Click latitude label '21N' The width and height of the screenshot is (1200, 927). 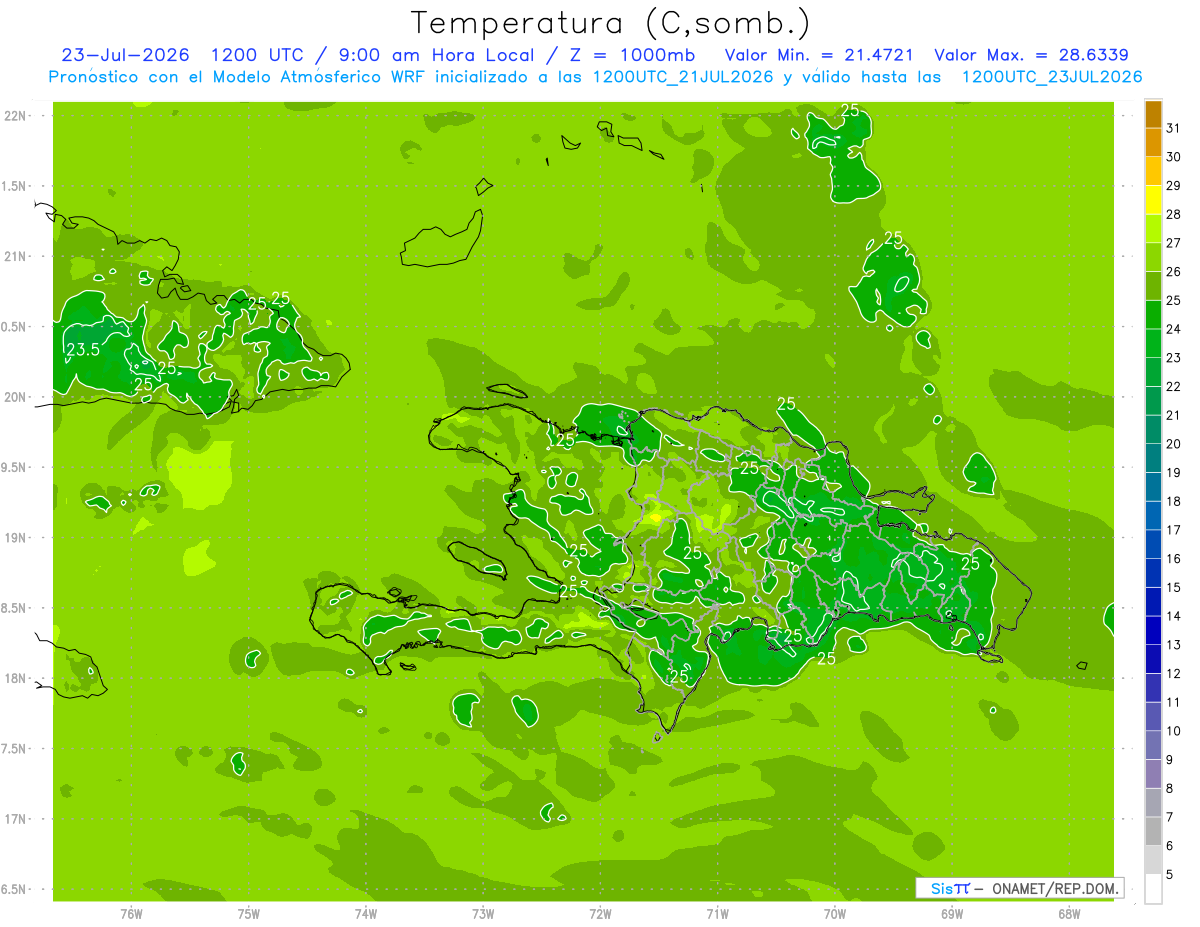click(15, 256)
